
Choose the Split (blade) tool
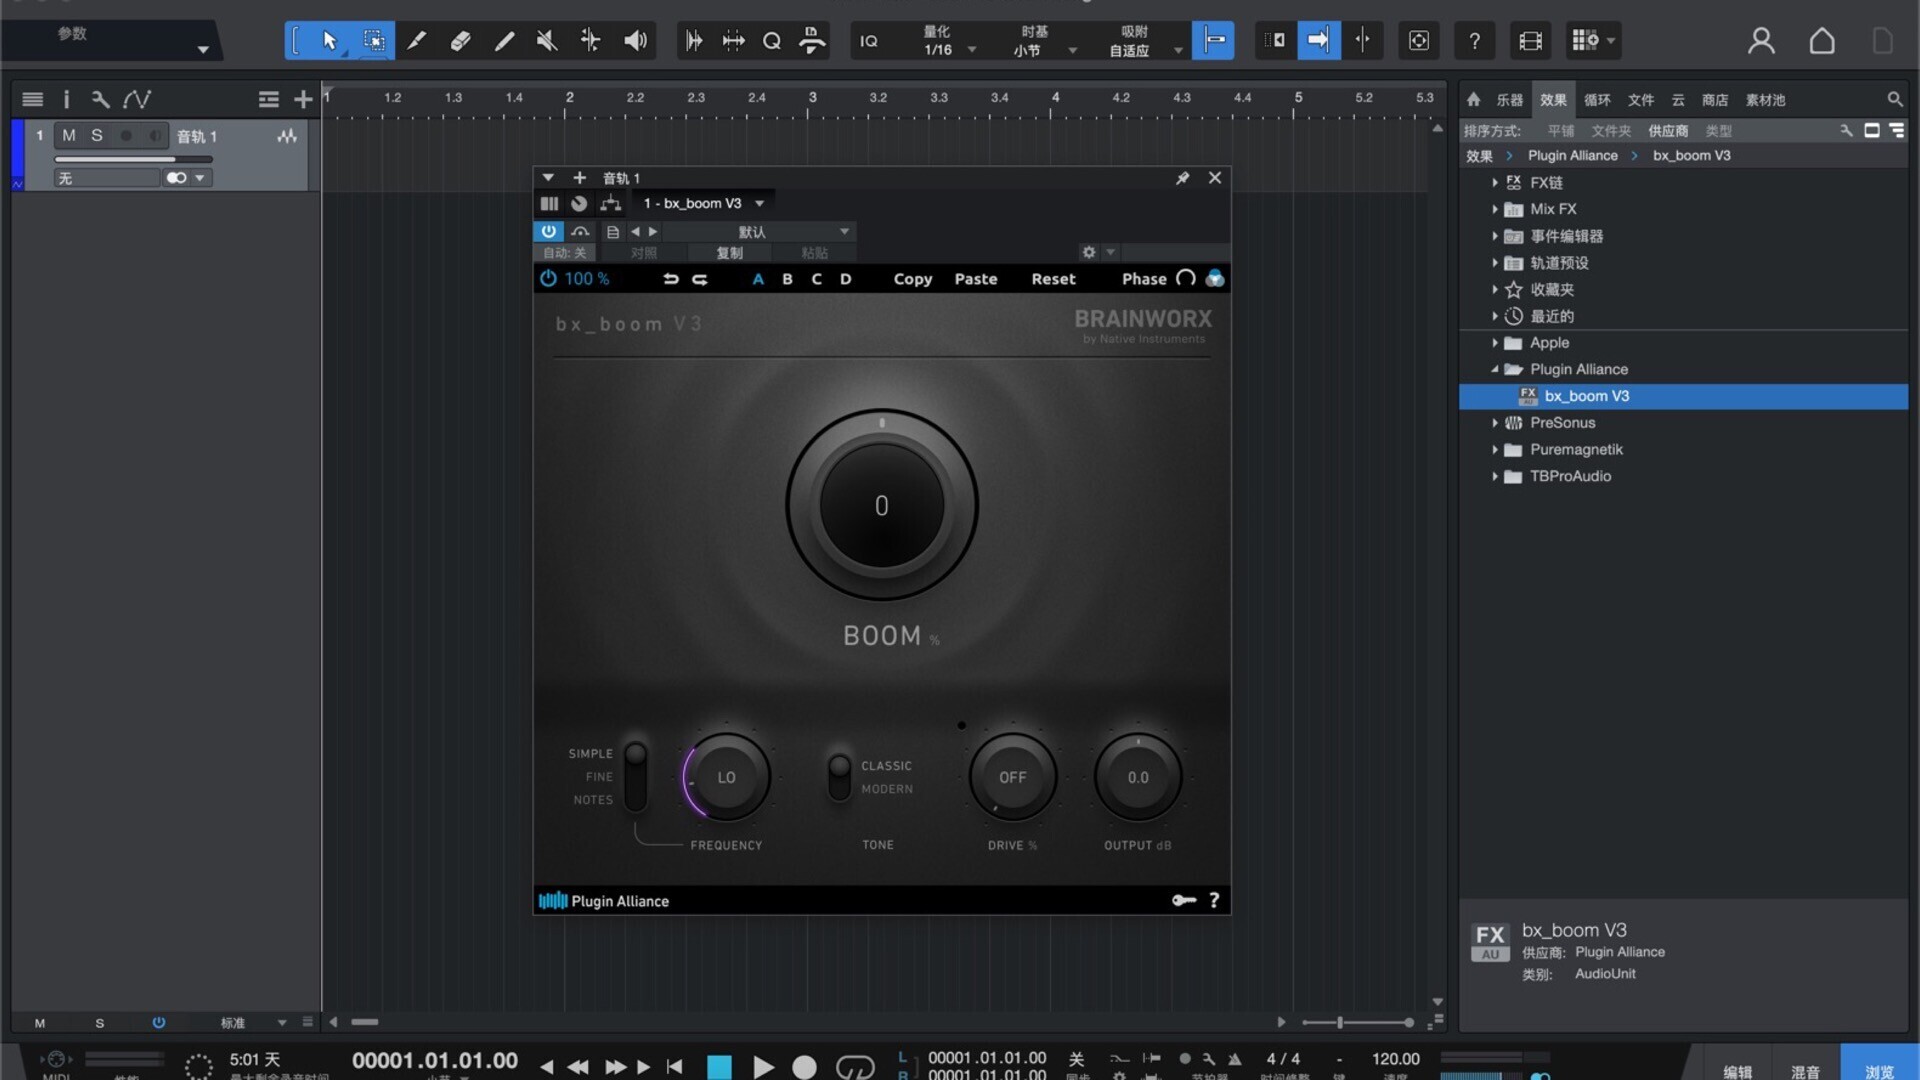[416, 41]
